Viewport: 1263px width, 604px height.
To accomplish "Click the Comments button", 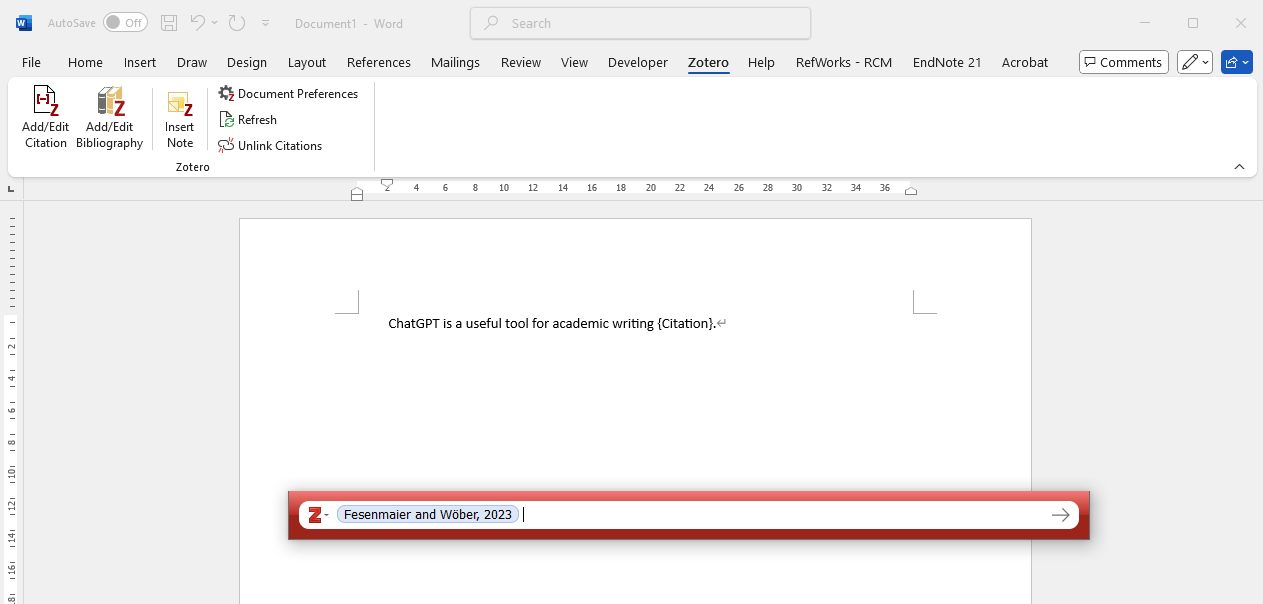I will [x=1123, y=62].
